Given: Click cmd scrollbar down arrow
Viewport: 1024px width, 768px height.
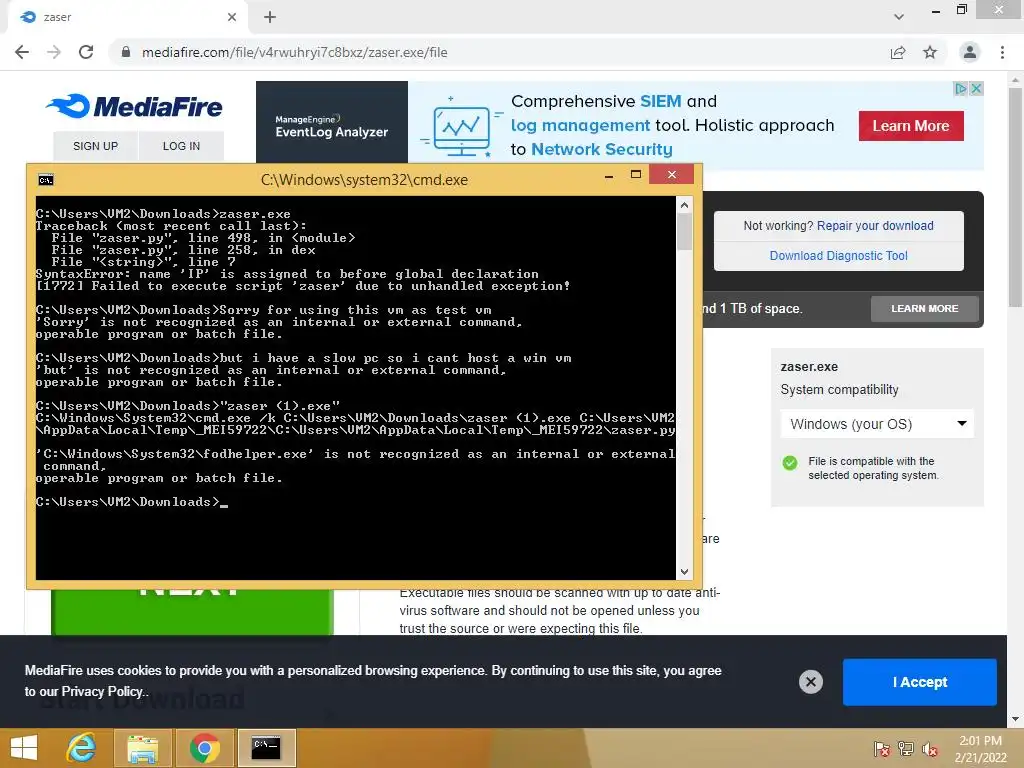Looking at the screenshot, I should pyautogui.click(x=684, y=571).
